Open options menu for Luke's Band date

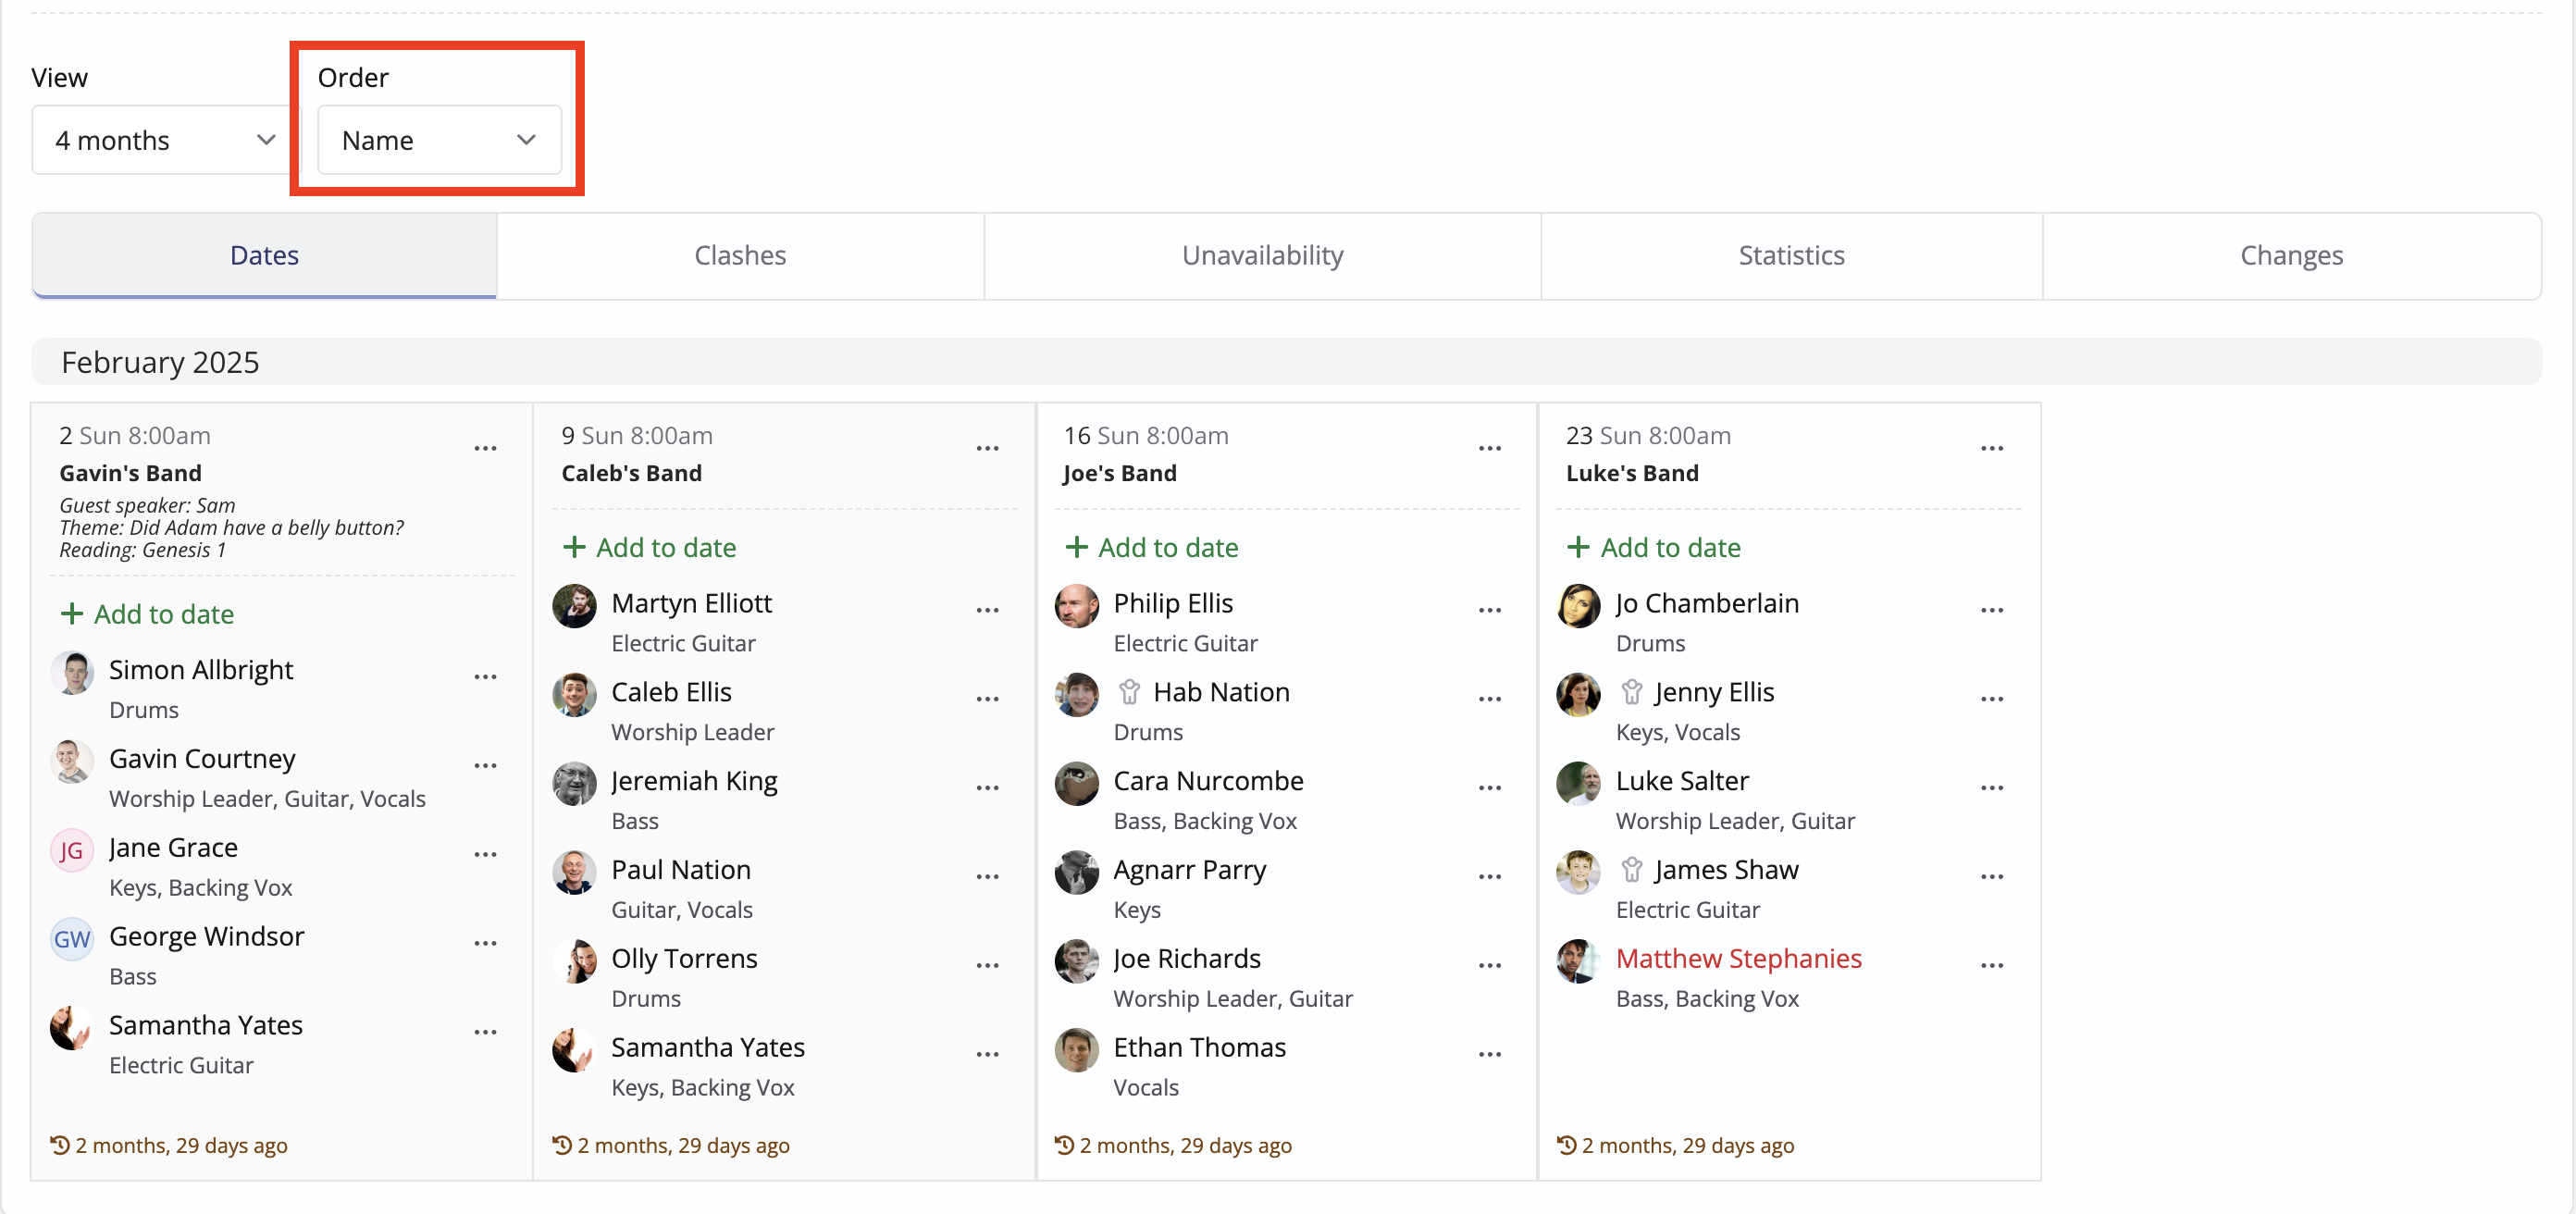point(1991,449)
